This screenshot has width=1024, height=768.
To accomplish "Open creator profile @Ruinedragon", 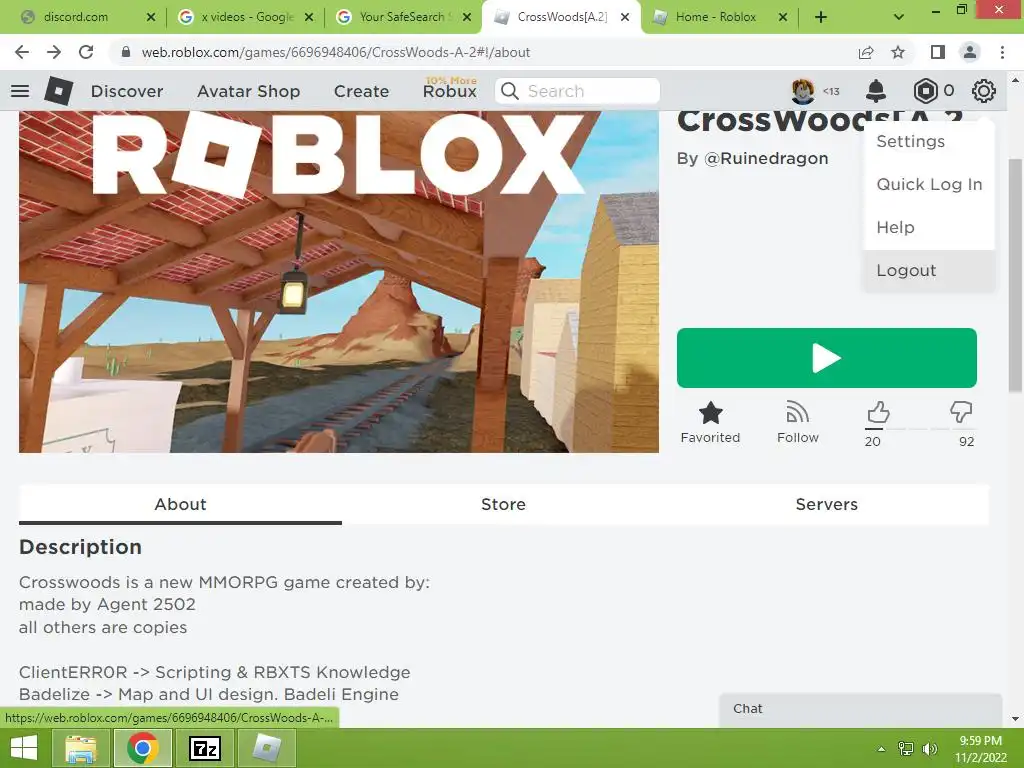I will coord(766,159).
